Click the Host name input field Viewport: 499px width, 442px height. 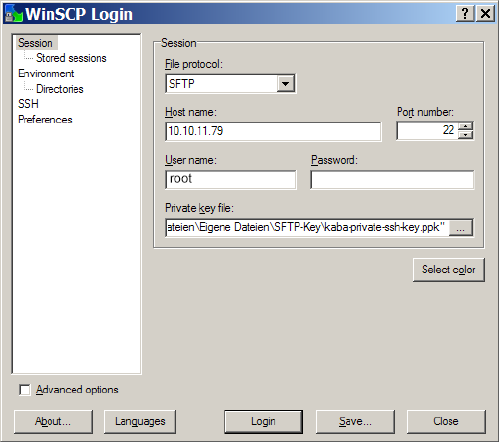coord(273,131)
